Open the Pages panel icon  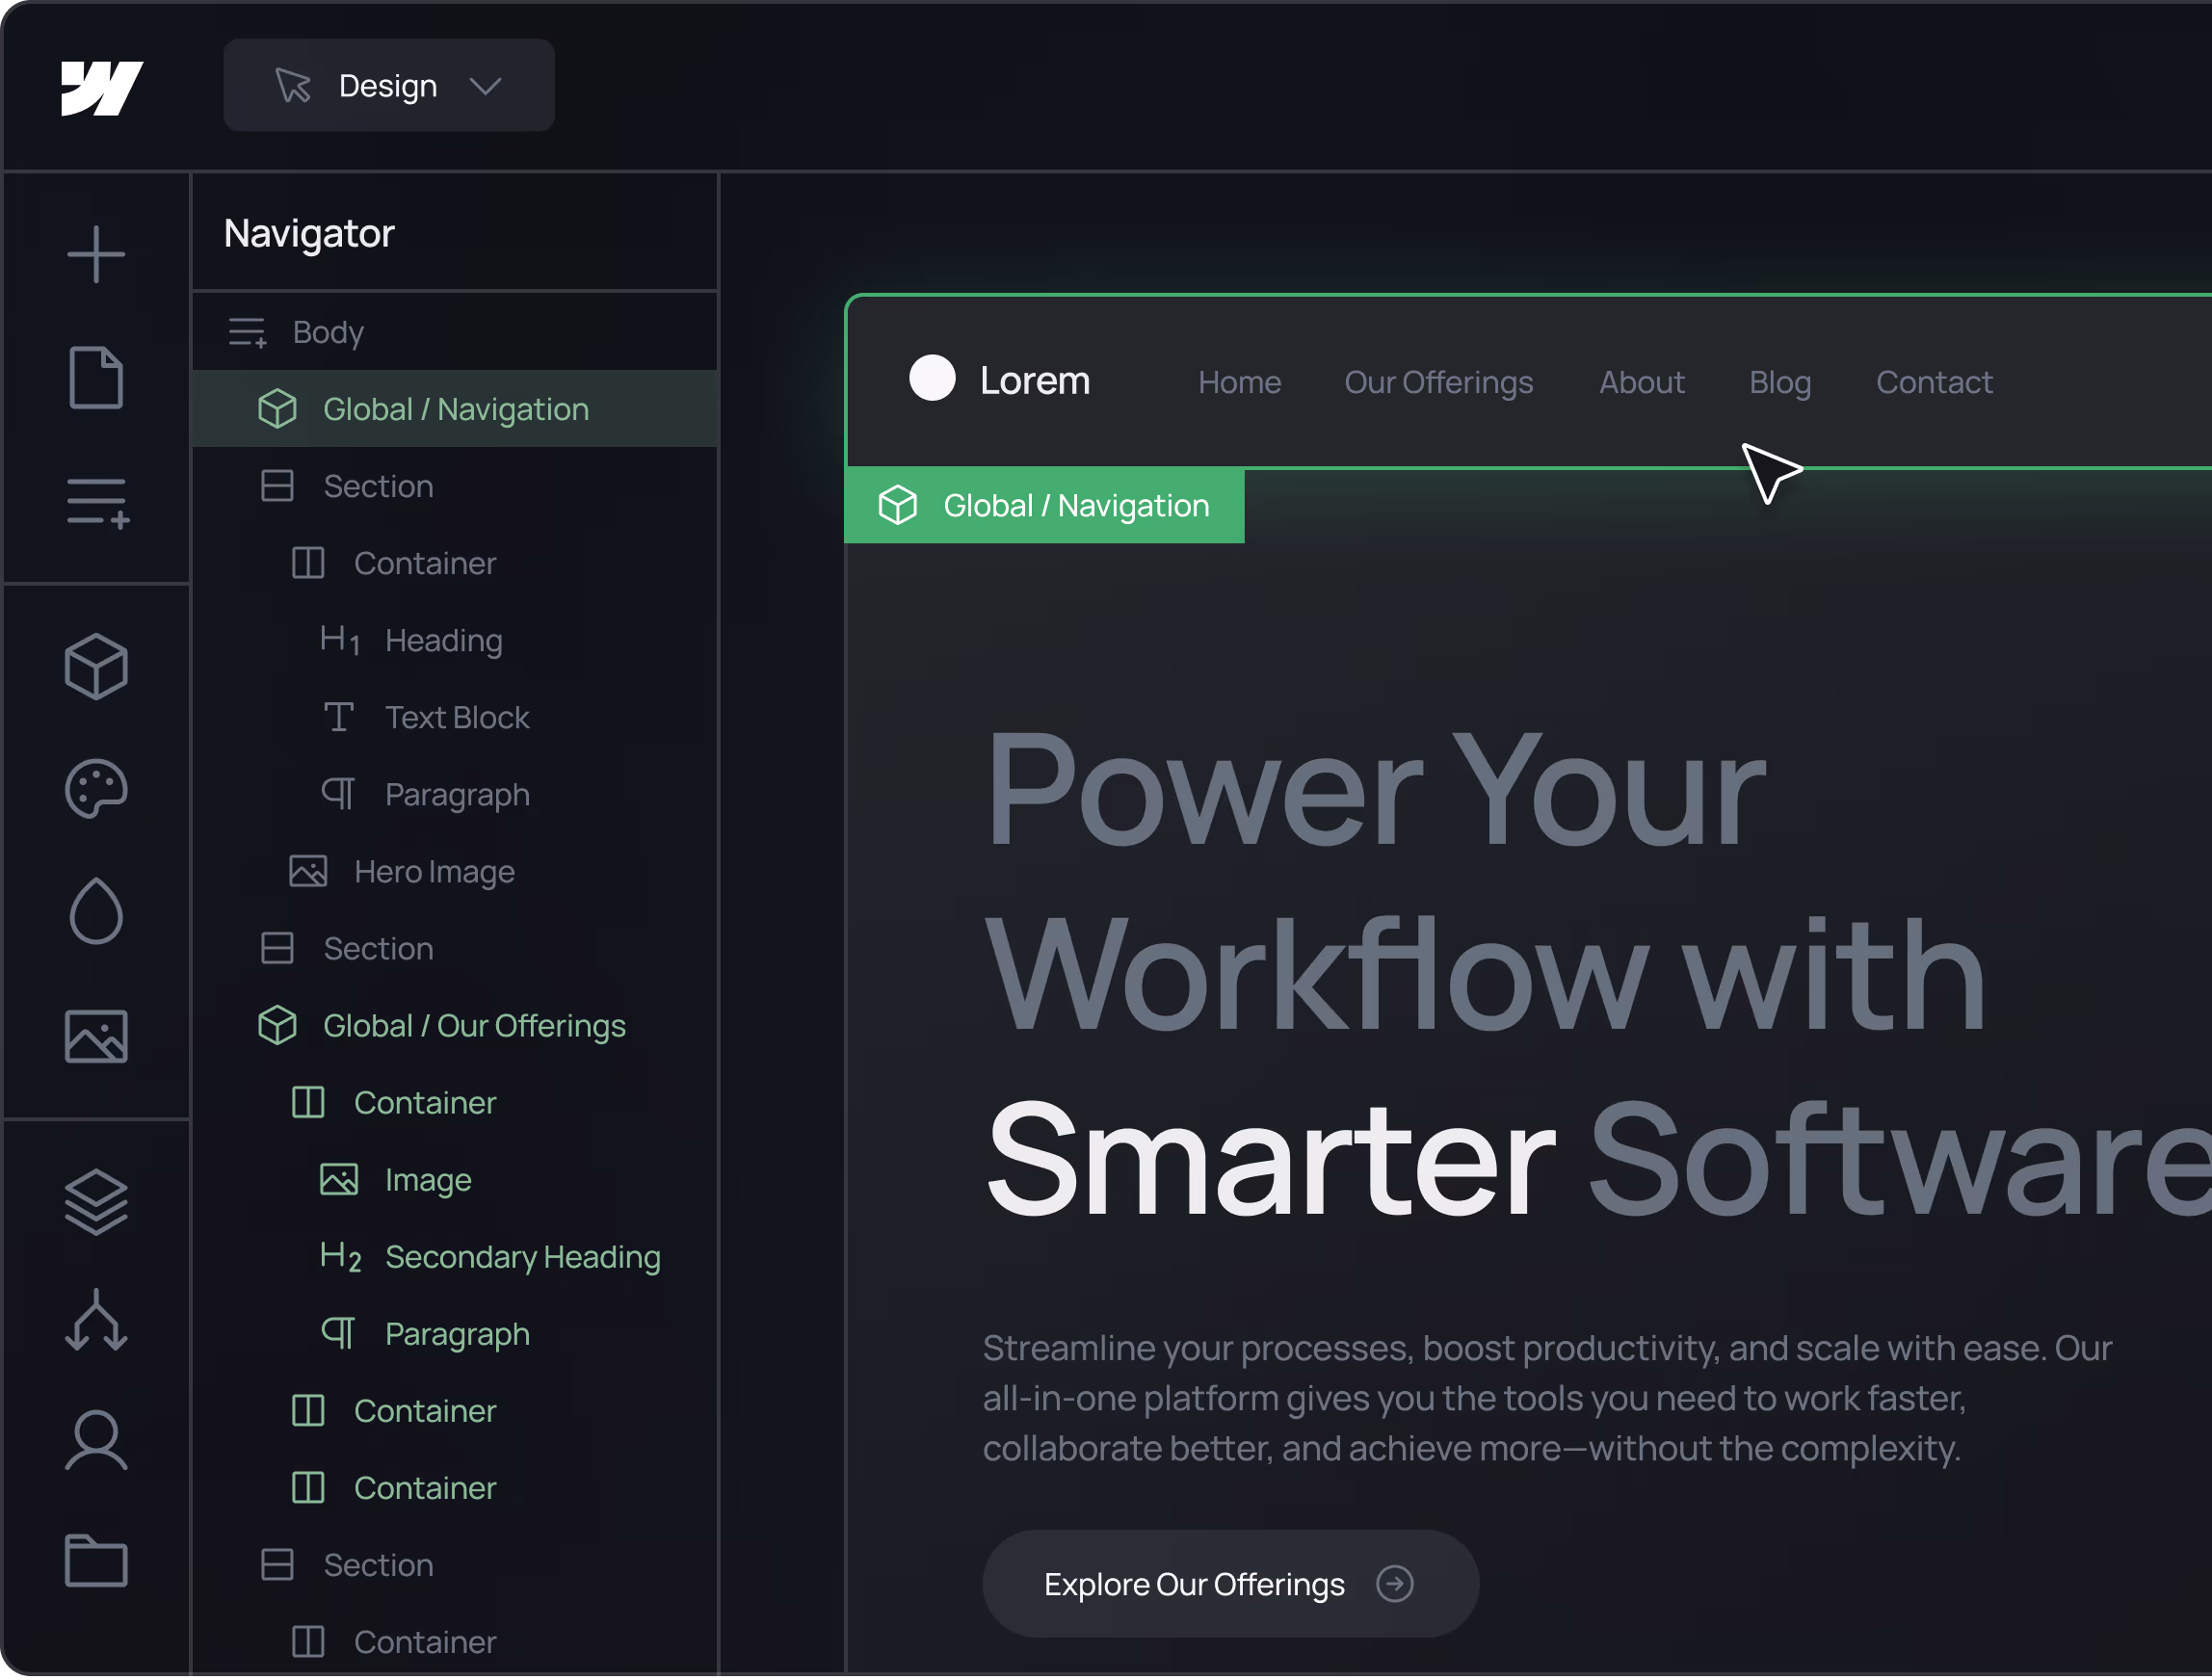(96, 378)
